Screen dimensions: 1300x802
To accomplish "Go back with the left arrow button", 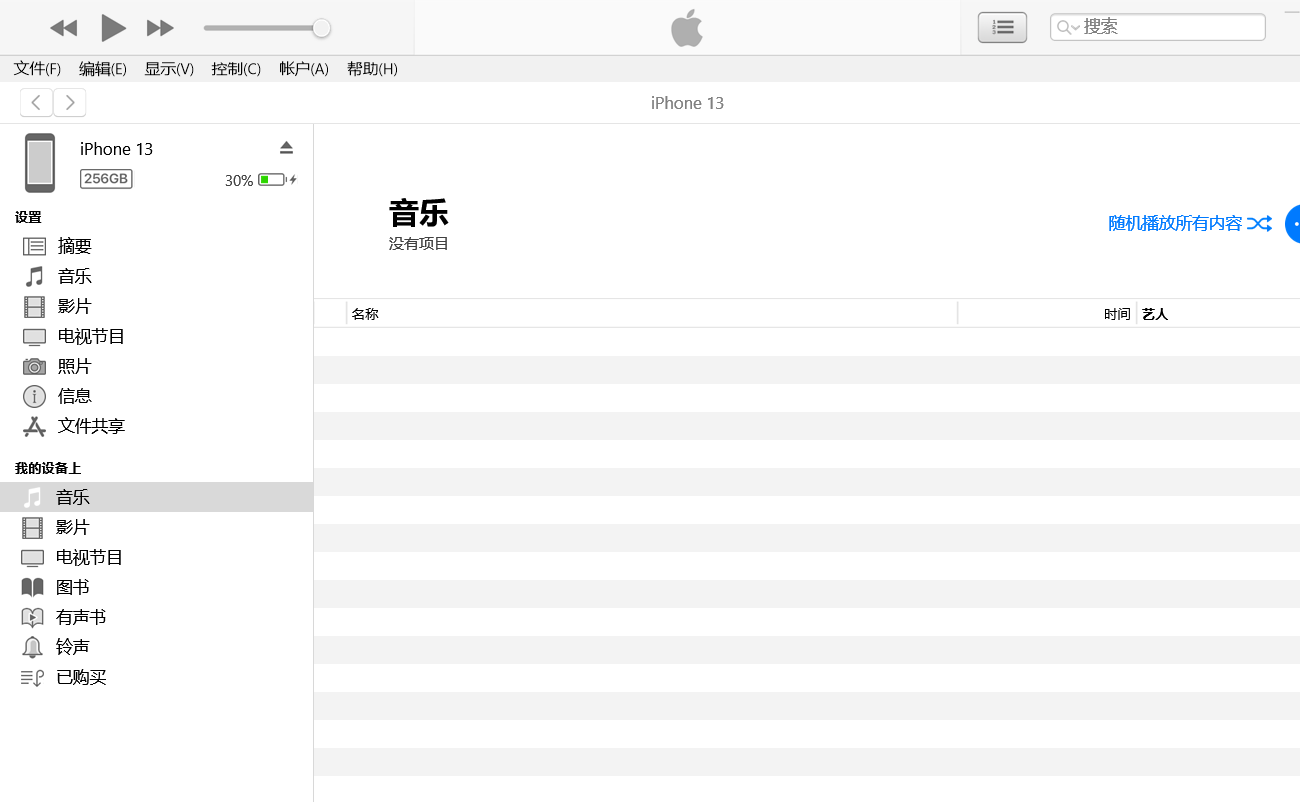I will (x=36, y=102).
